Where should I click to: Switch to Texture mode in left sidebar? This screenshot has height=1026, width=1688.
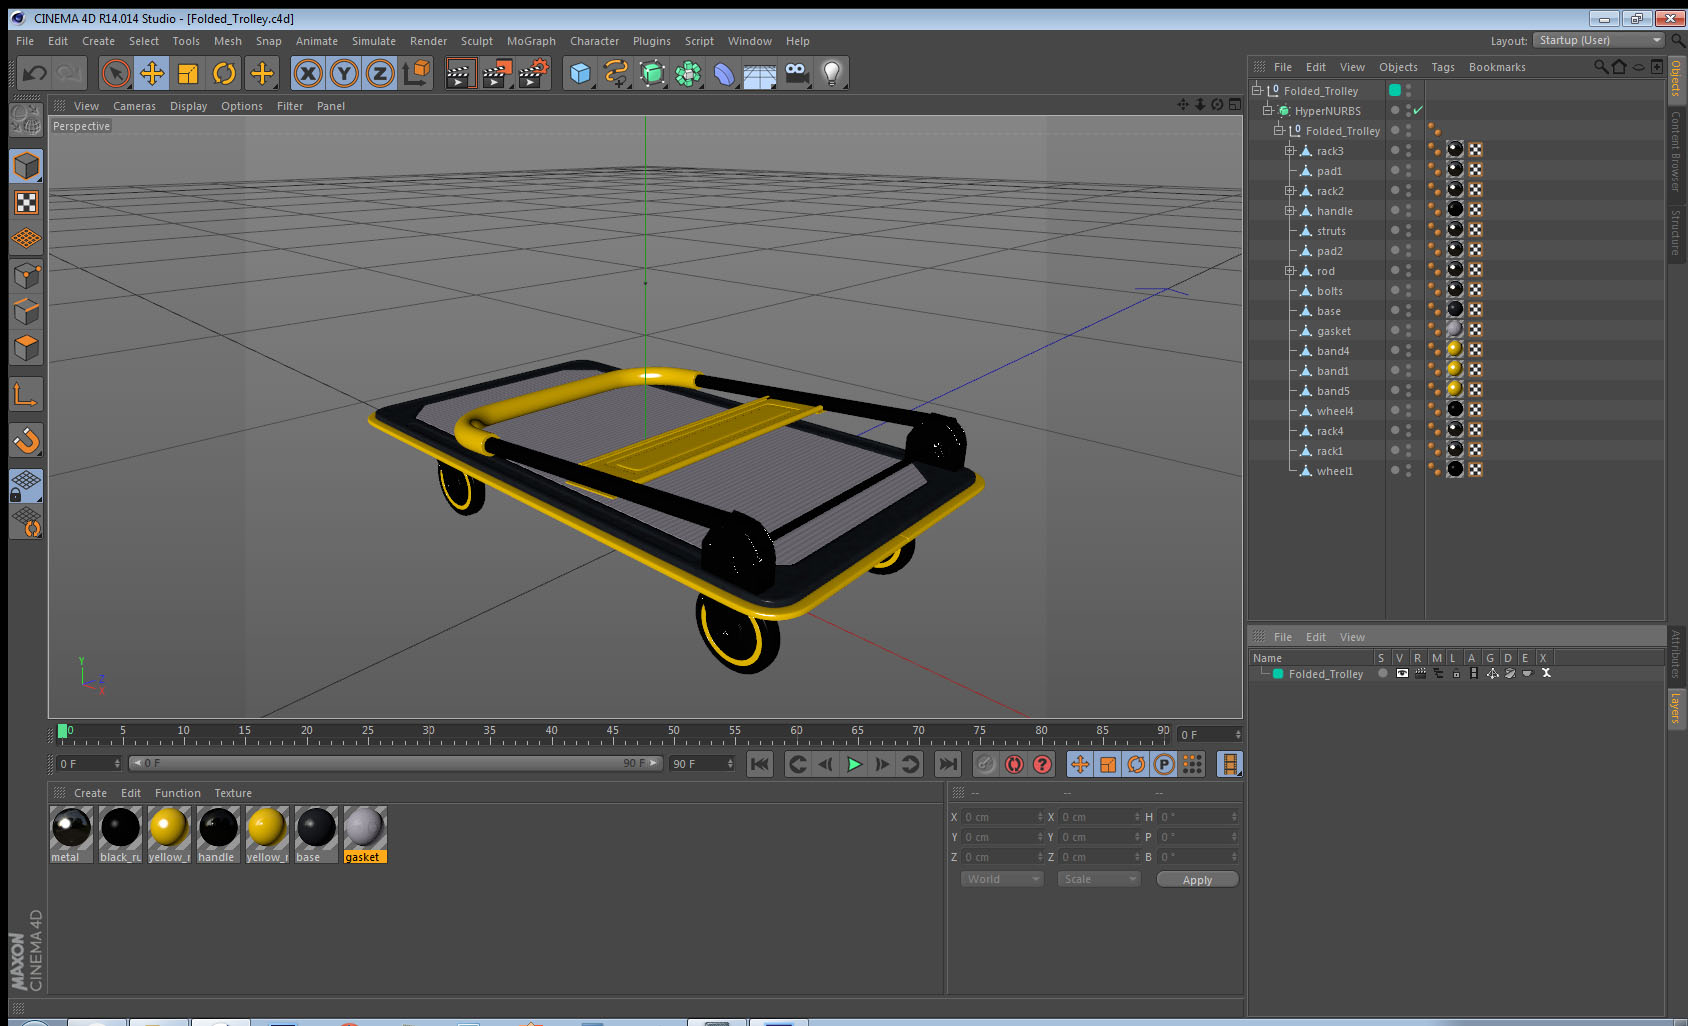click(26, 203)
